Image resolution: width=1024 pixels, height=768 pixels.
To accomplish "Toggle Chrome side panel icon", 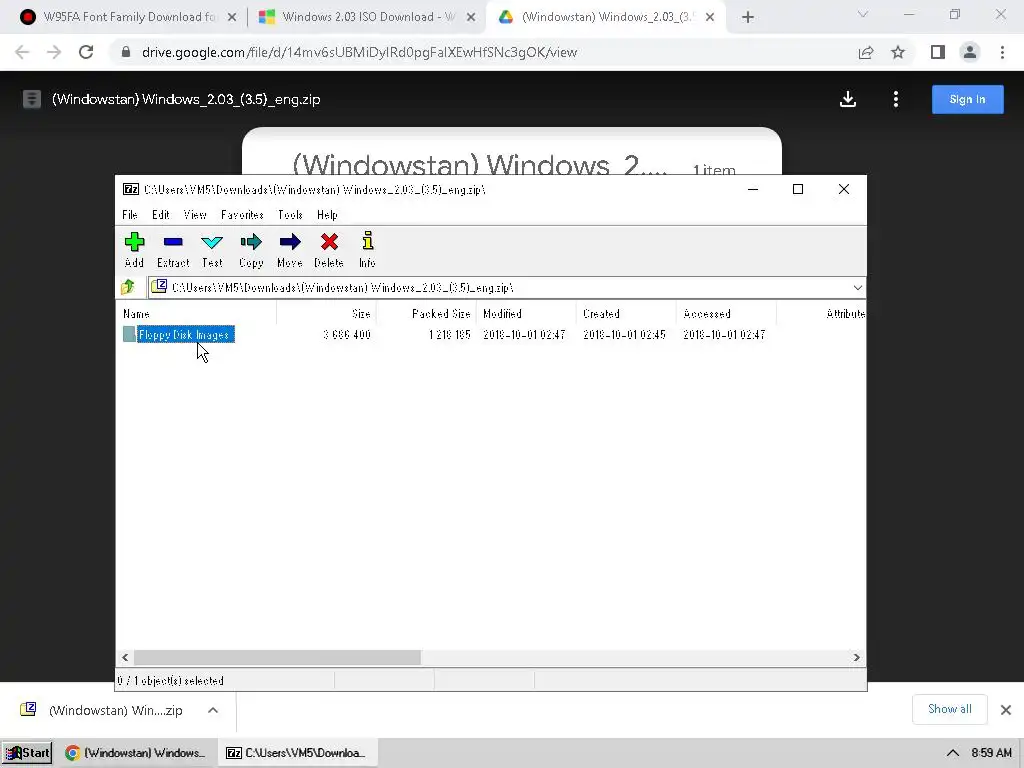I will (x=938, y=52).
